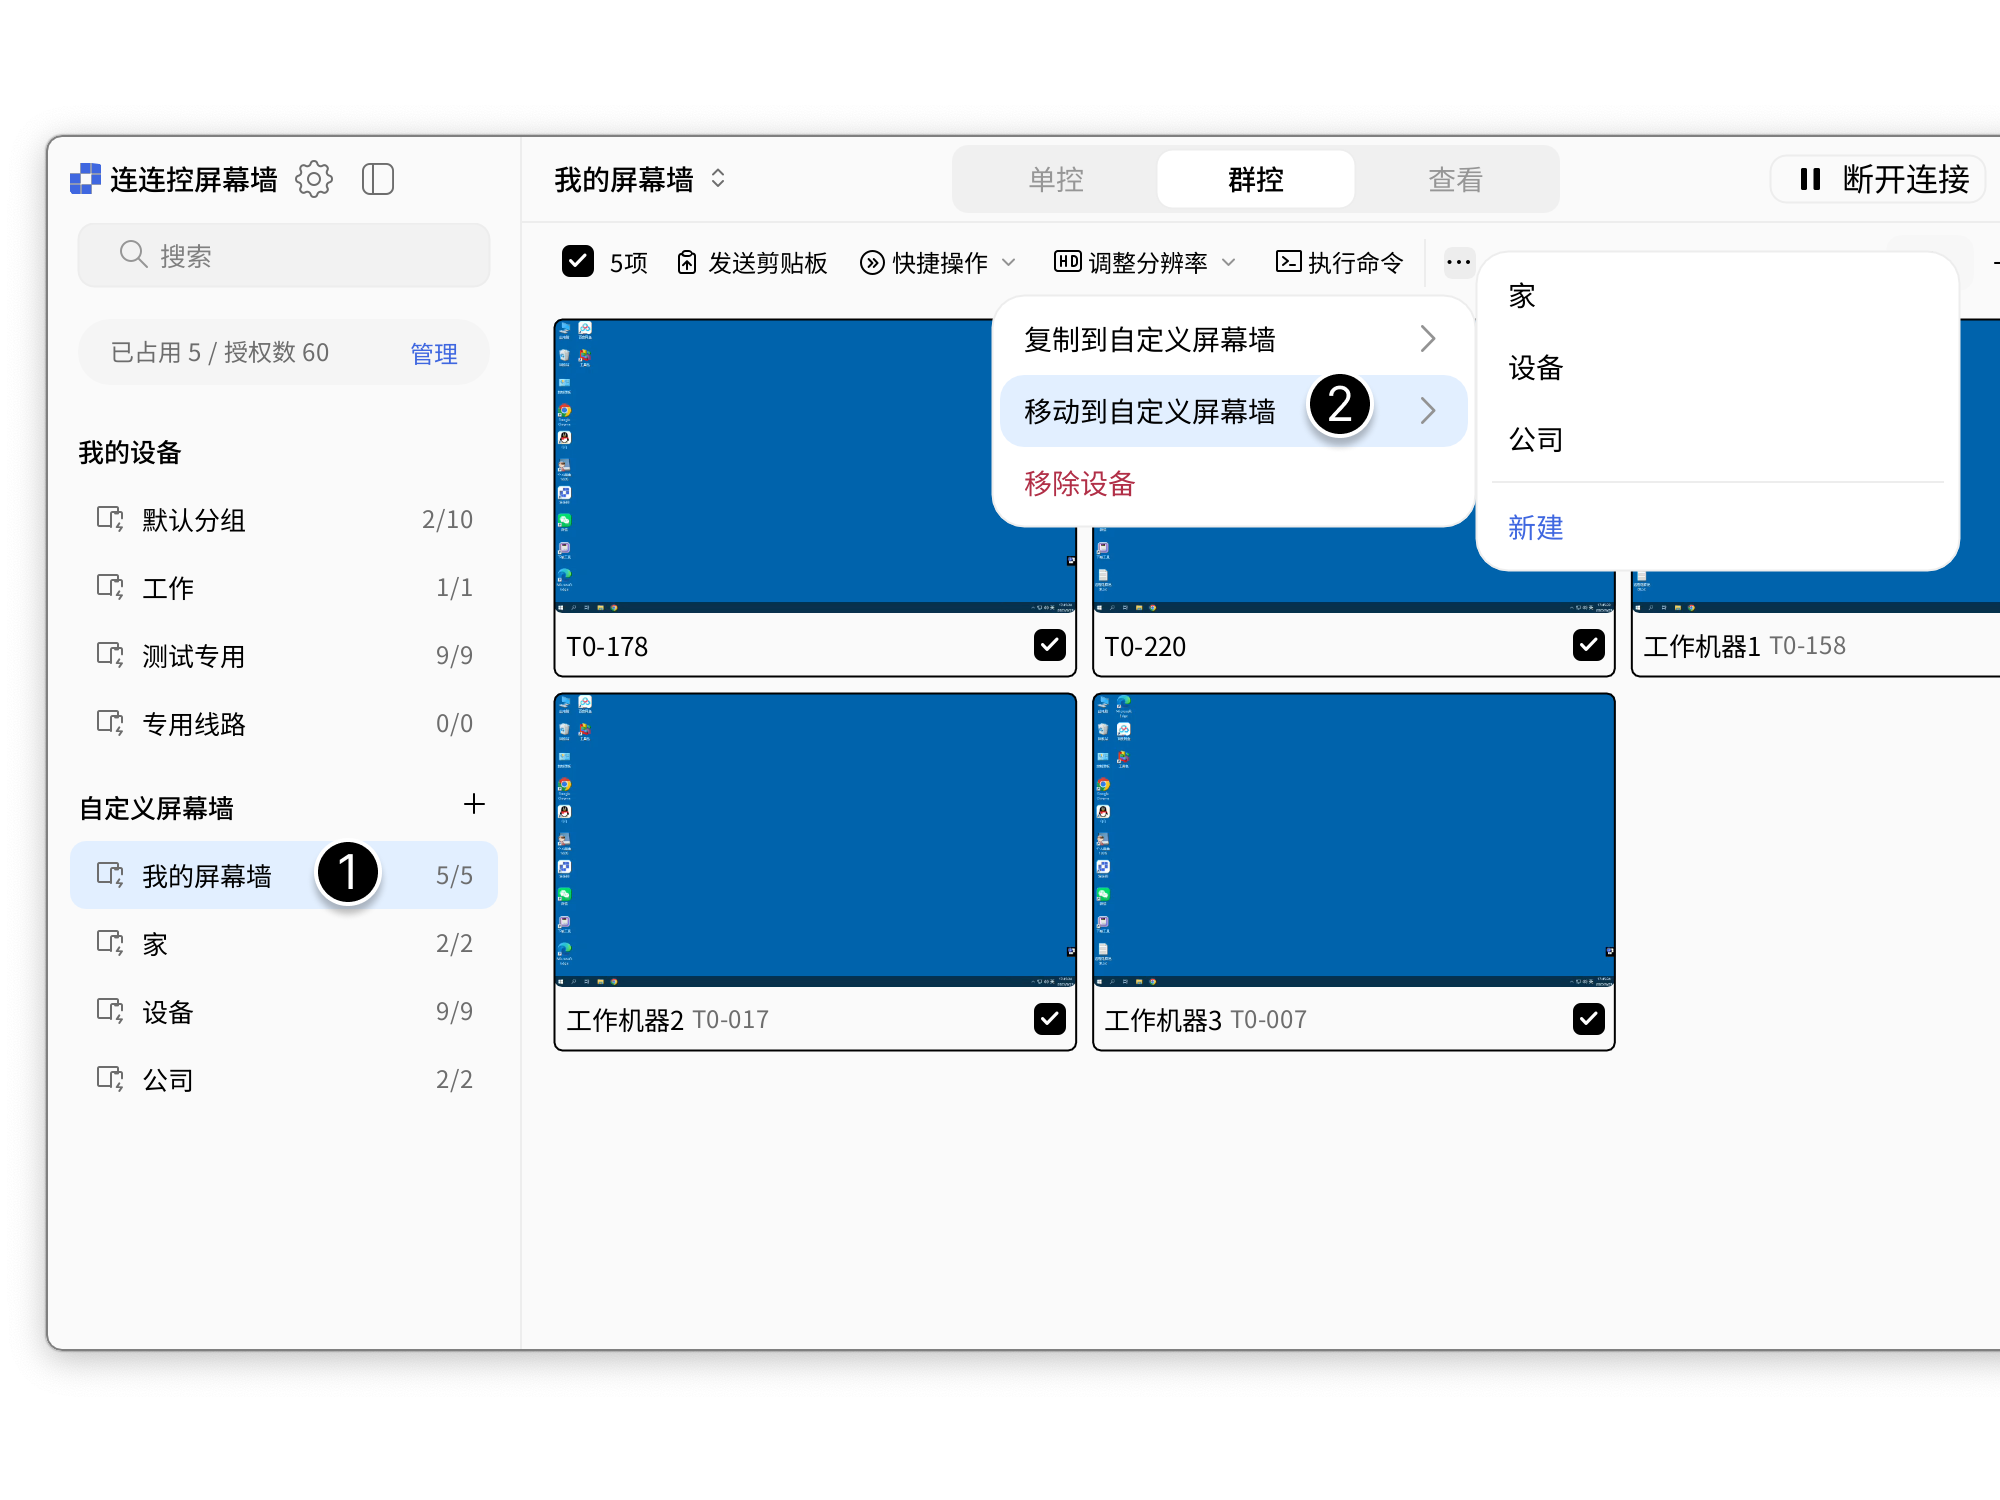2000x1500 pixels.
Task: Click the 连连控屏幕墙 app logo icon
Action: coord(86,179)
